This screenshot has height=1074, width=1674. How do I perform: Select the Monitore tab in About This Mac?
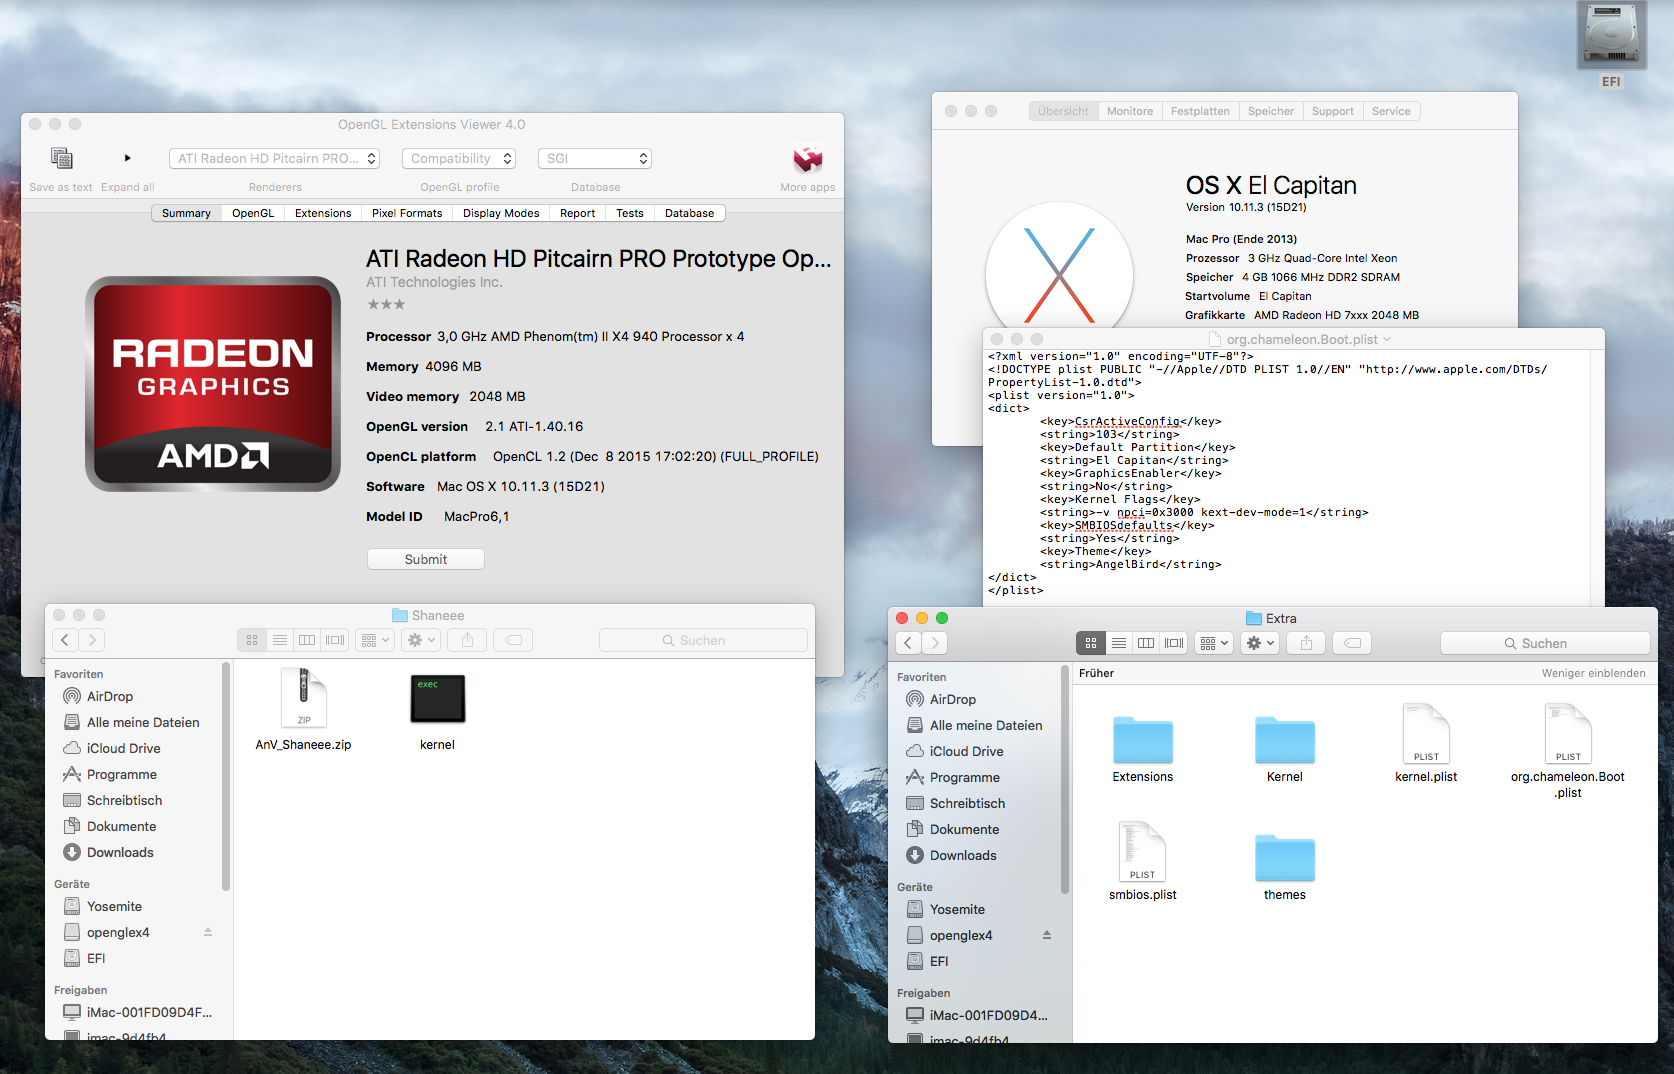coord(1130,111)
